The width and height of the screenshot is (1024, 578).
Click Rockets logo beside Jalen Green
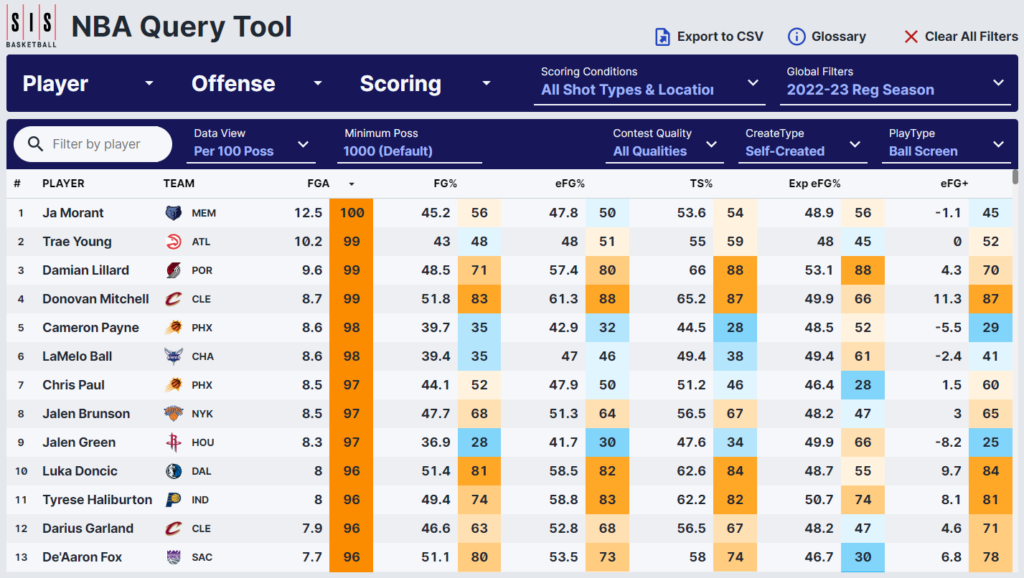point(173,442)
